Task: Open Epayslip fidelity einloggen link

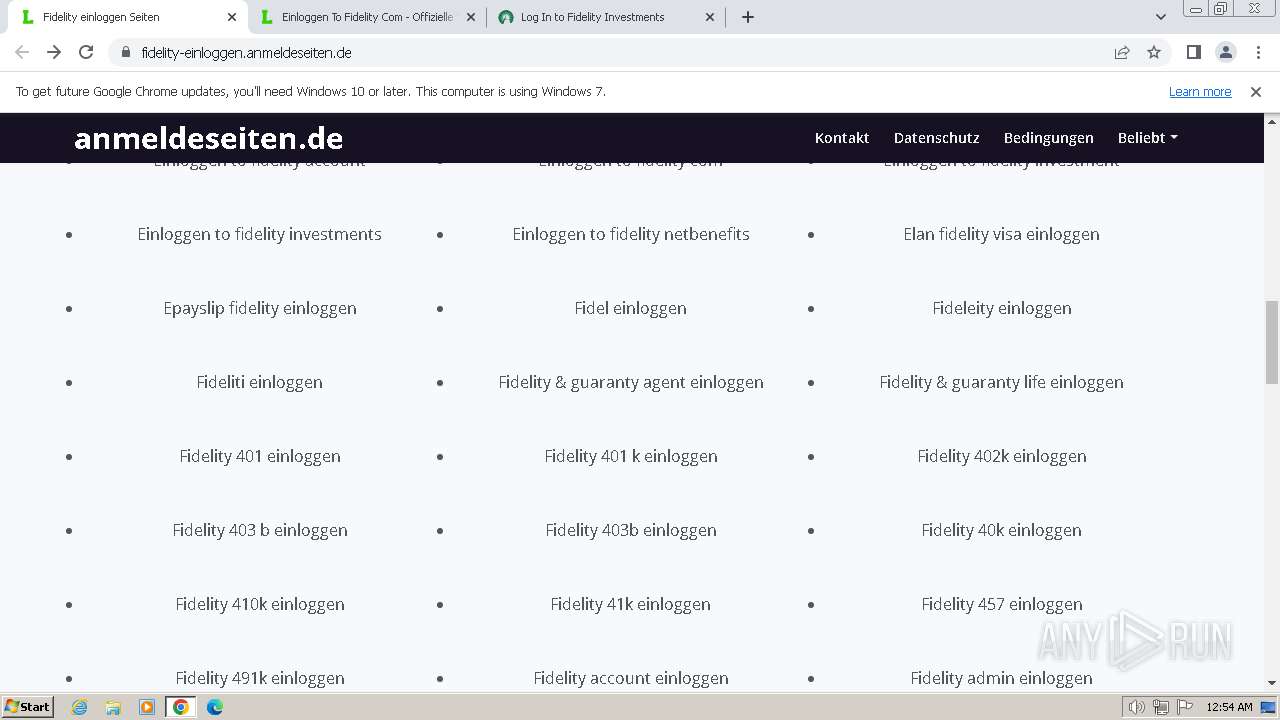Action: point(260,308)
